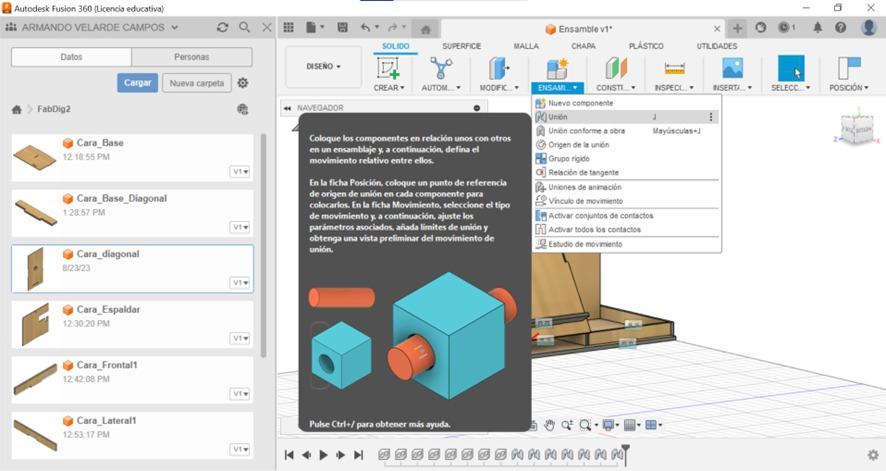
Task: Click the data panel scrollbar
Action: tap(263, 245)
